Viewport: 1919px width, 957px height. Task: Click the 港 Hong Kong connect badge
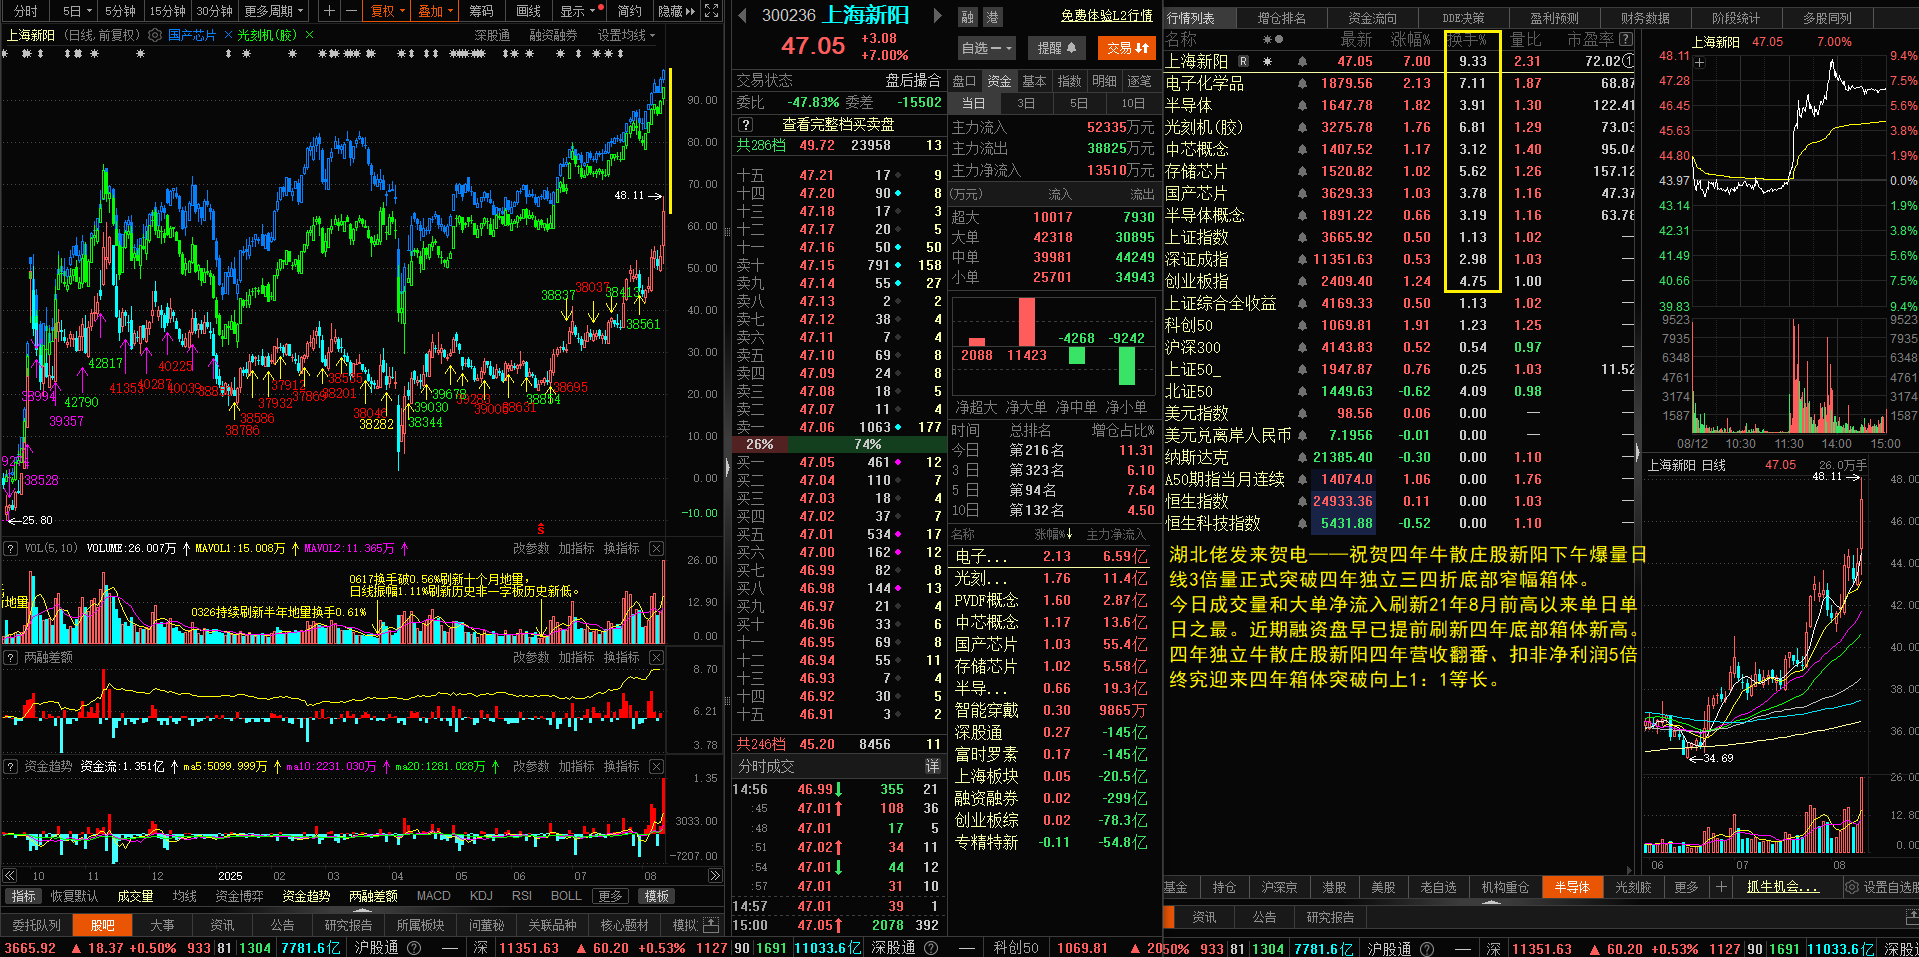point(992,17)
